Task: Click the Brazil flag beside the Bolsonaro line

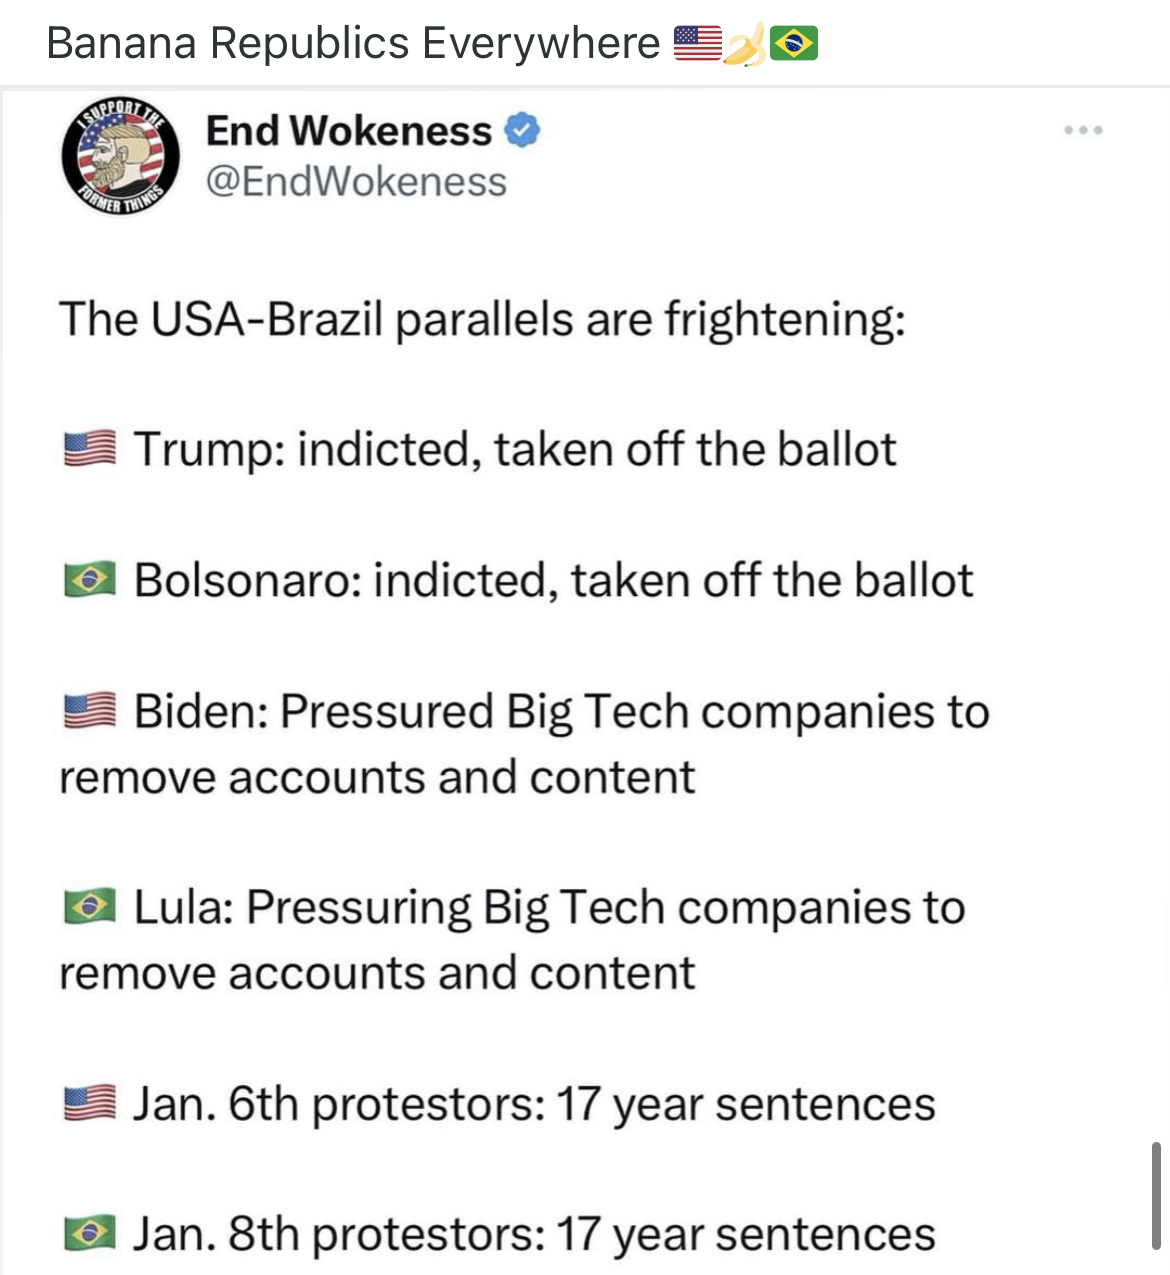Action: pos(90,580)
